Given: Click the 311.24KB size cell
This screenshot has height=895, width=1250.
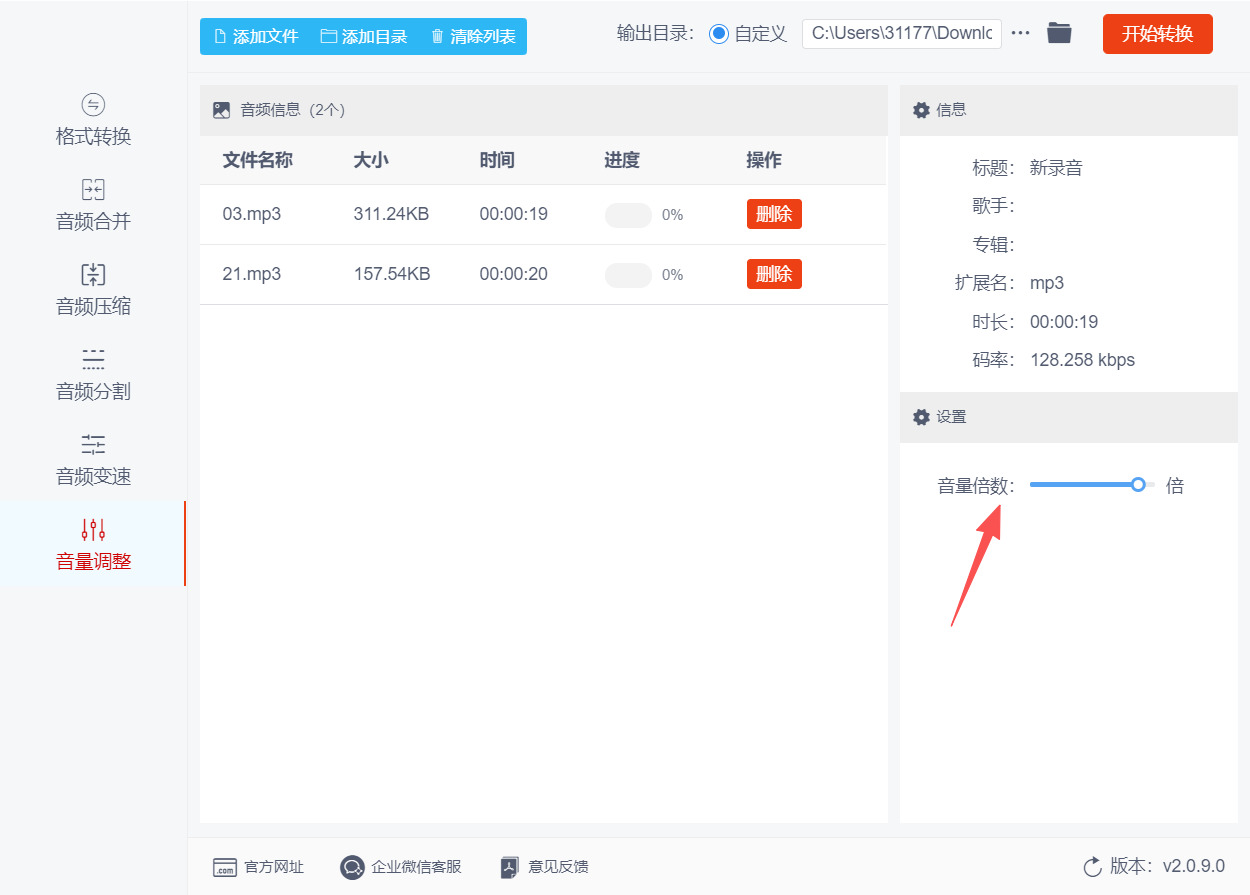Looking at the screenshot, I should (391, 214).
